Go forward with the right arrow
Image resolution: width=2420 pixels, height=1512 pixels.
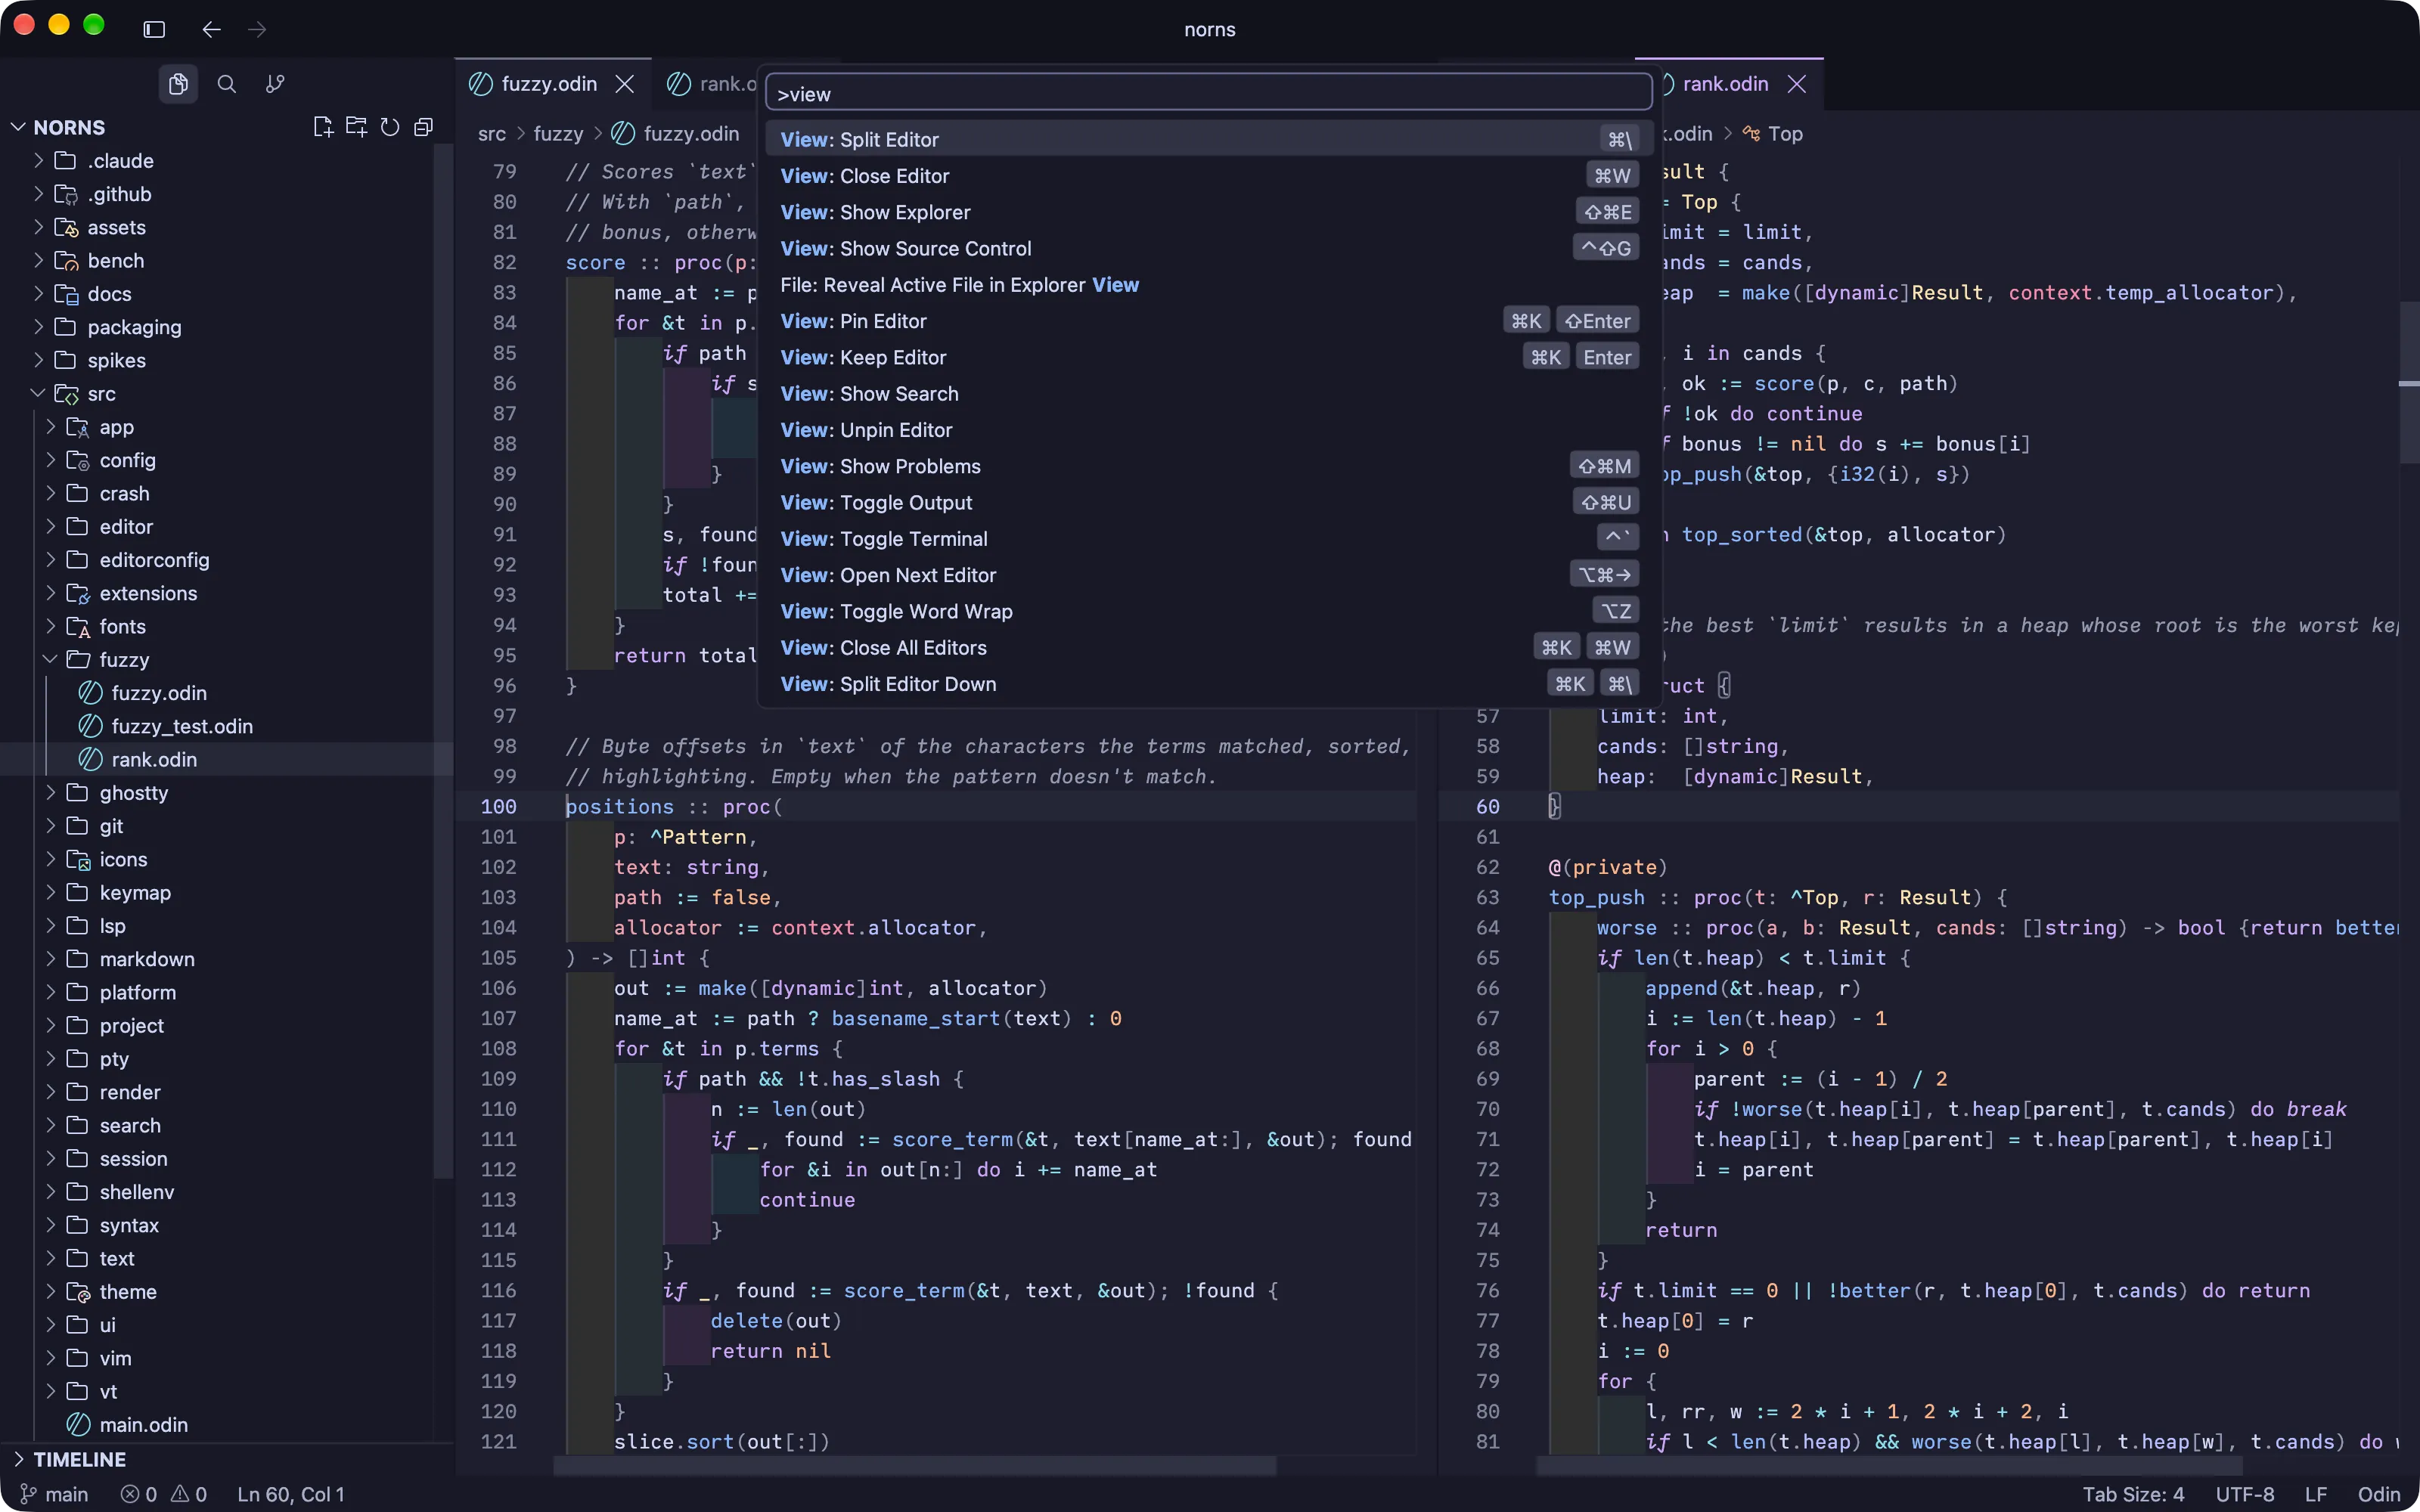tap(257, 29)
